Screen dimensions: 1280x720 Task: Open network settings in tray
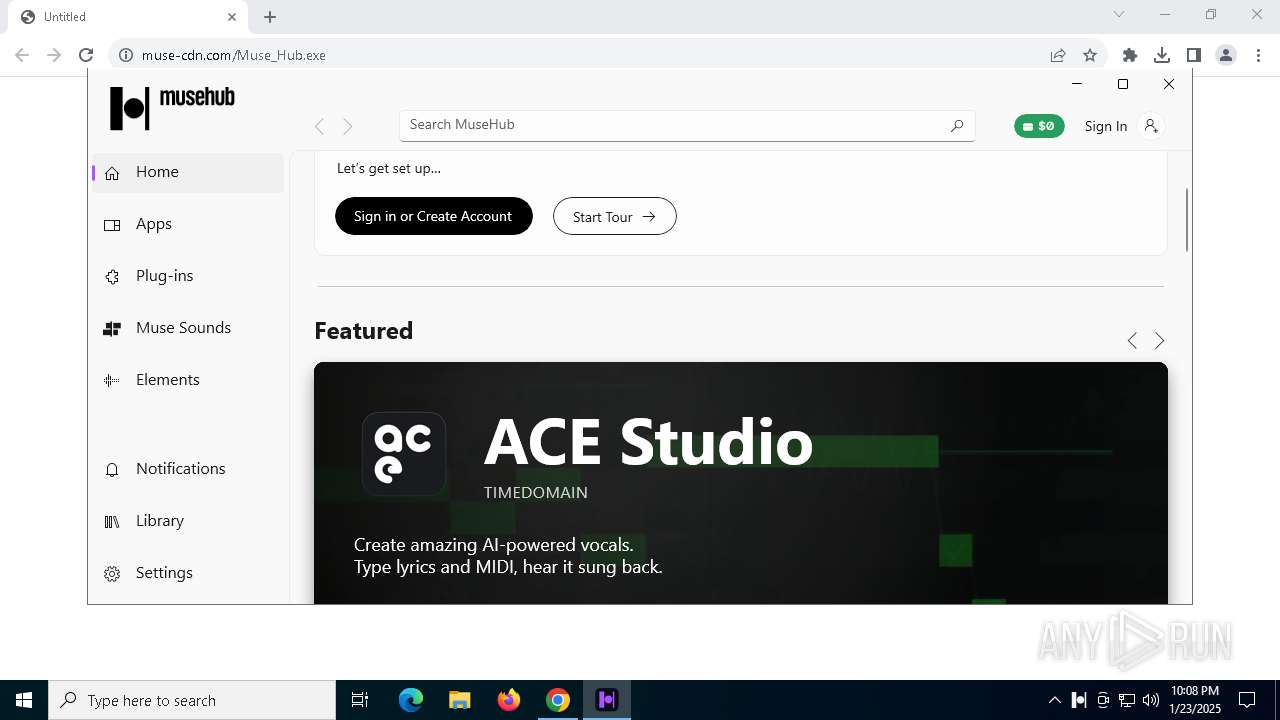[1127, 700]
